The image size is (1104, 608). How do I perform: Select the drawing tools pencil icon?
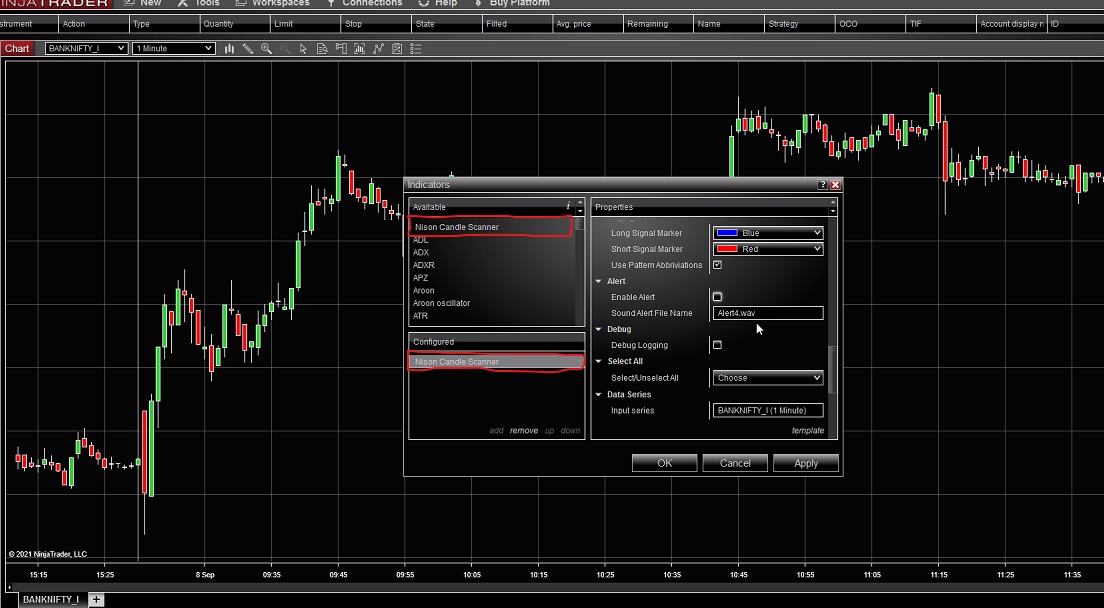coord(248,49)
